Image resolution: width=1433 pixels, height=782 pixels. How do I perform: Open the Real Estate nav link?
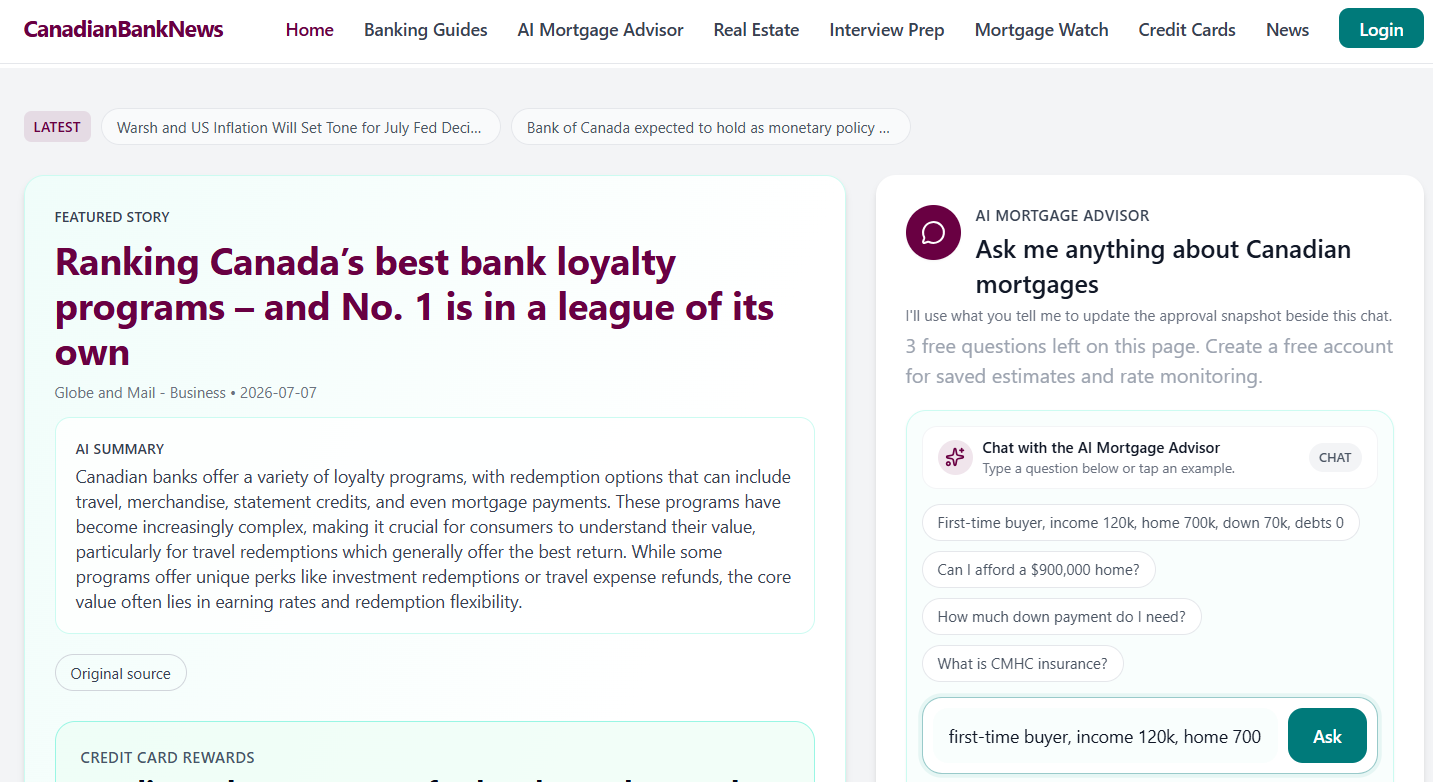(756, 30)
